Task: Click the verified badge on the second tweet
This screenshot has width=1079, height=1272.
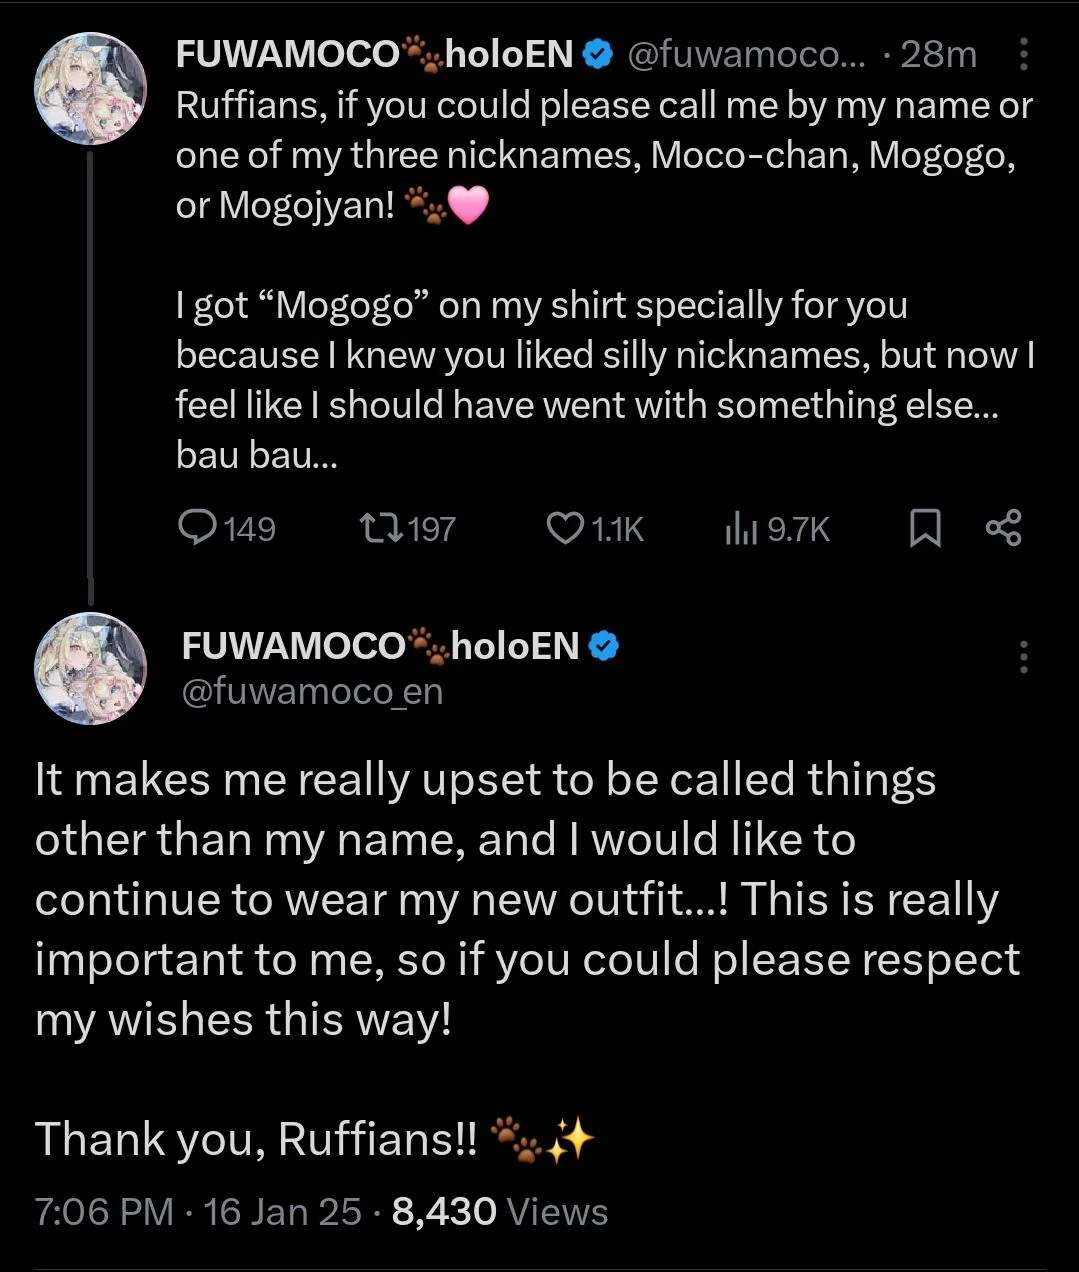Action: coord(603,646)
